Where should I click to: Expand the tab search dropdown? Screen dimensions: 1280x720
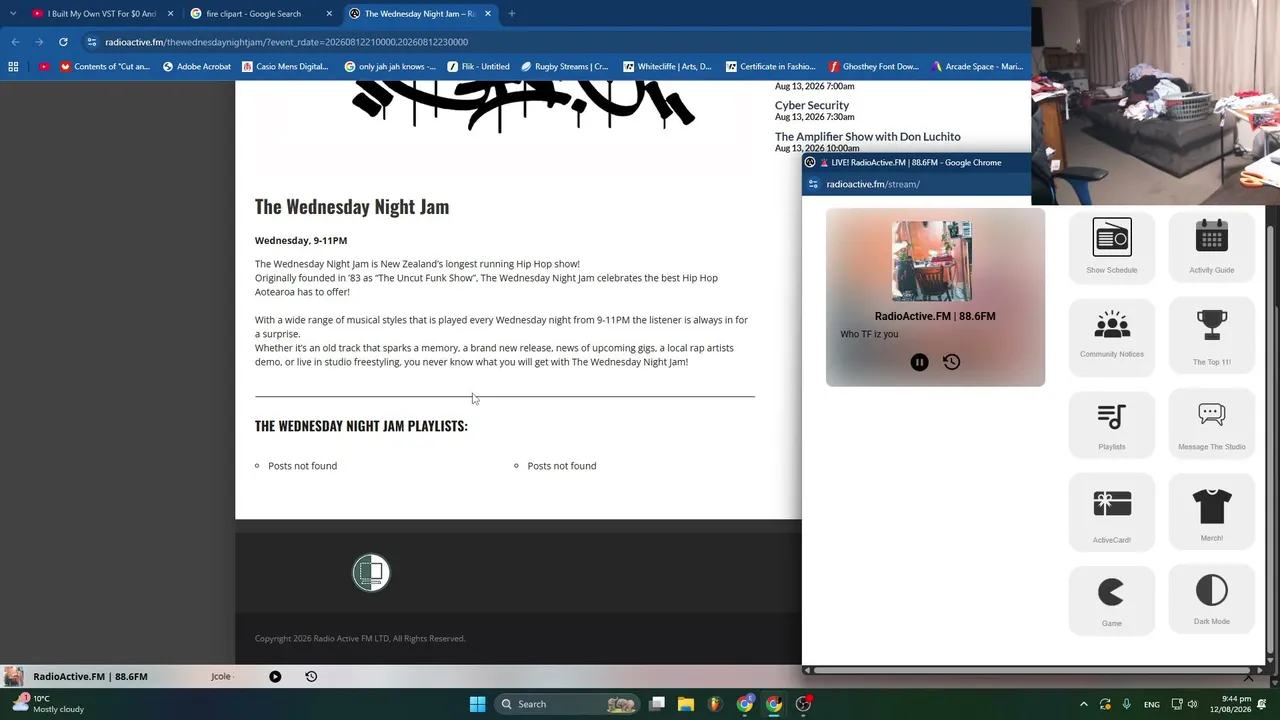pyautogui.click(x=12, y=14)
